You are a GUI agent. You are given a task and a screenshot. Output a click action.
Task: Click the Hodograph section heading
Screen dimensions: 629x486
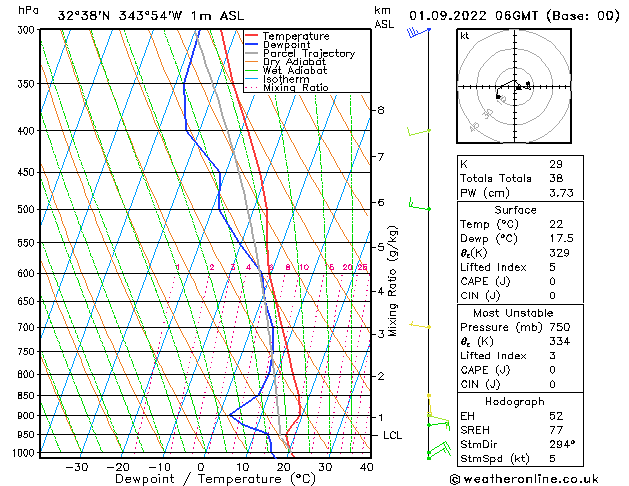pyautogui.click(x=515, y=401)
